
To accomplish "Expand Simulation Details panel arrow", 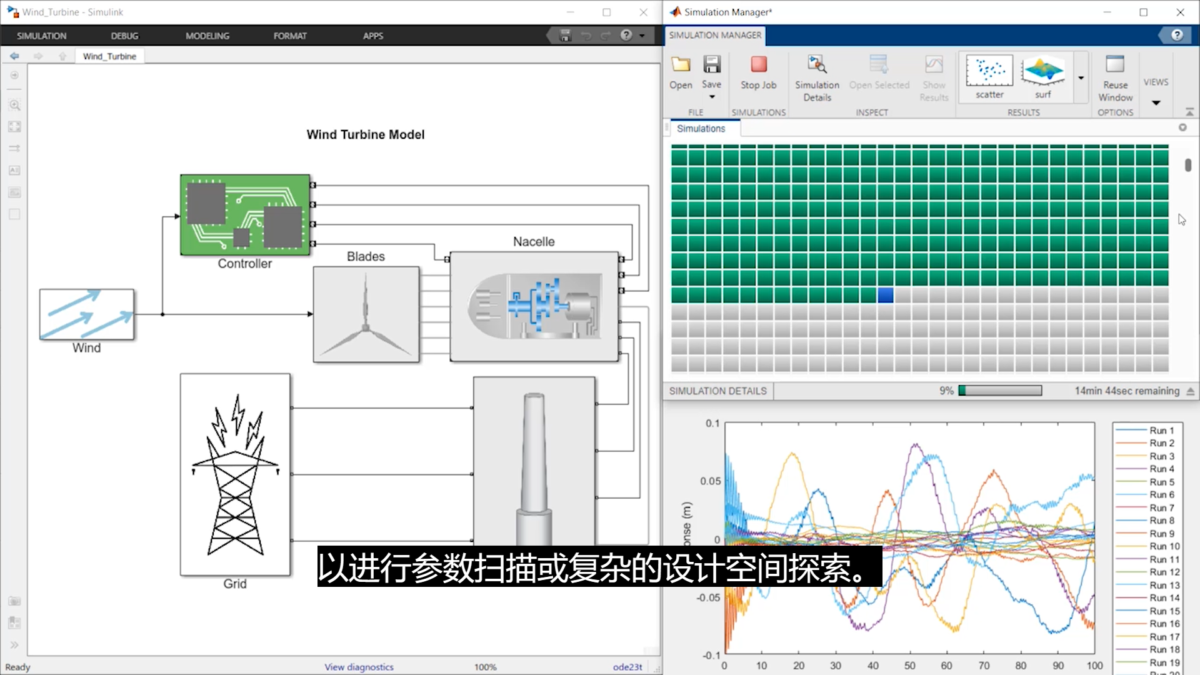I will [1190, 391].
